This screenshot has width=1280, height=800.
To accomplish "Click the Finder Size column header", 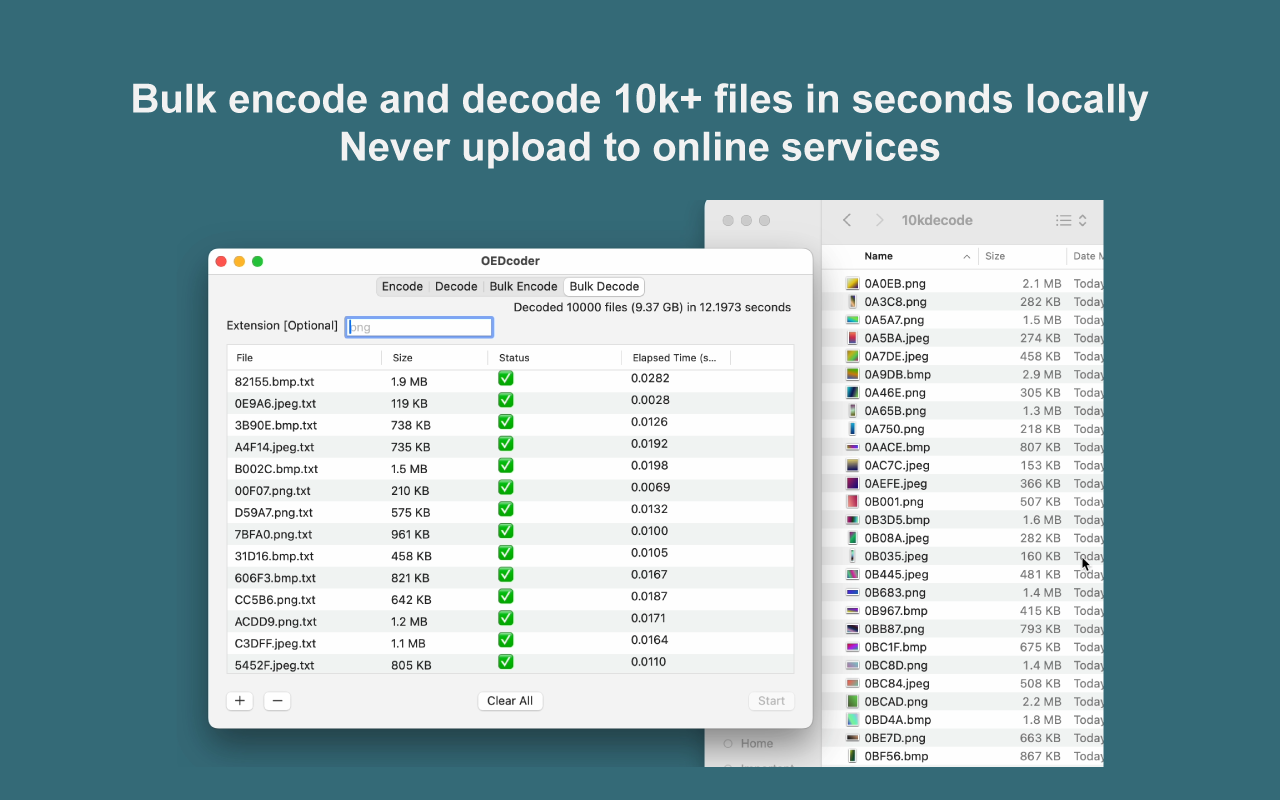I will tap(1022, 256).
